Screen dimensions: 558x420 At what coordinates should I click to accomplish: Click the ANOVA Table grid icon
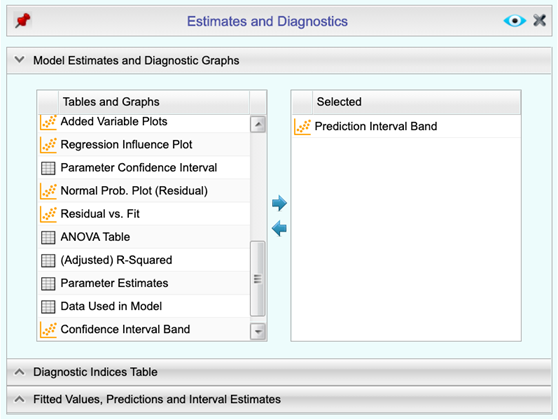[48, 237]
